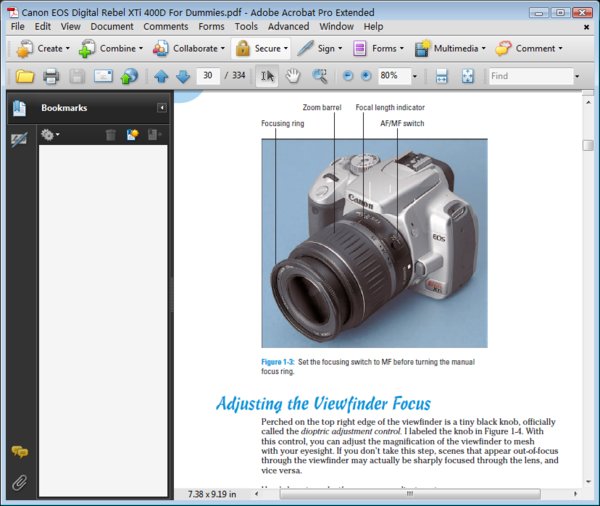Click the Adjusting the Viewfinder Focus heading
600x506 pixels.
[323, 404]
